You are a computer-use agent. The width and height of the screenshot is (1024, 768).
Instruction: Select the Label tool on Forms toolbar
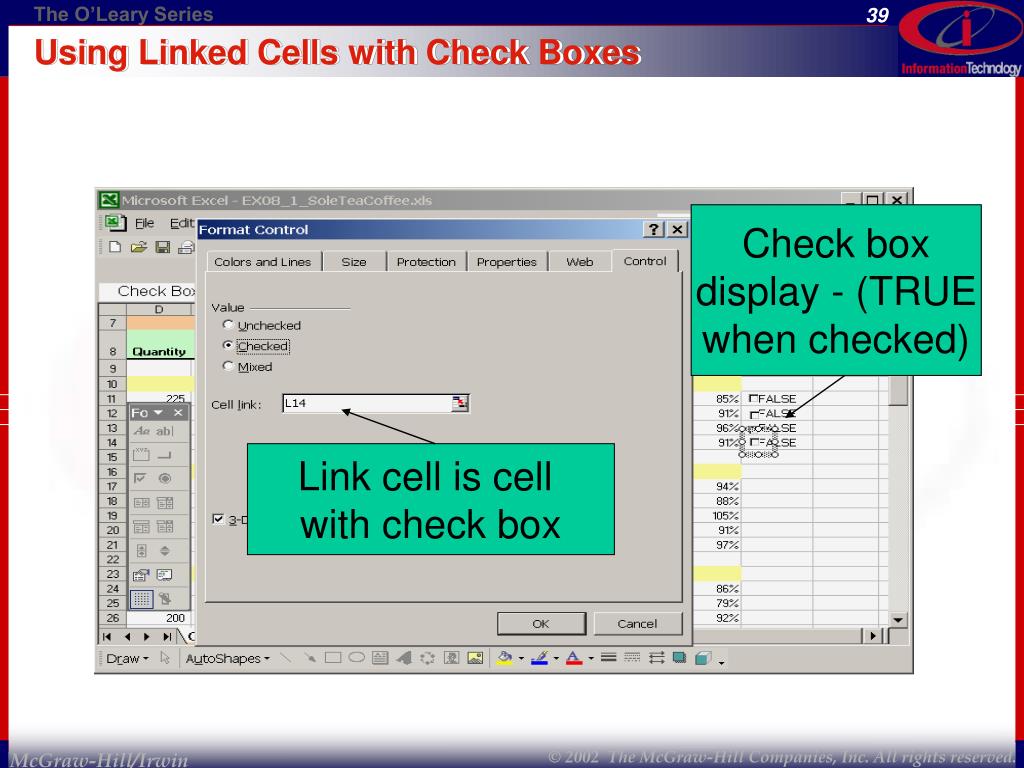point(142,431)
